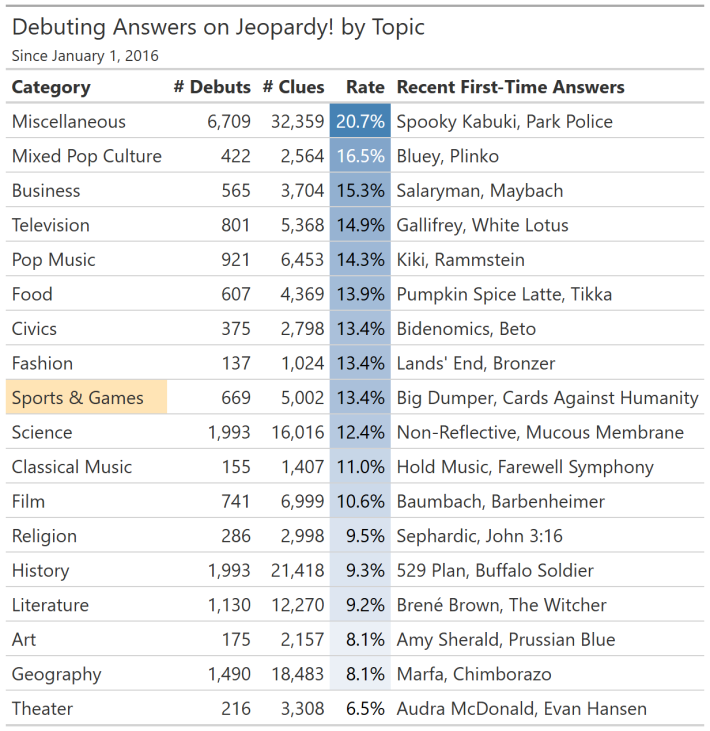Click the "Baumbach, Barbenheimer" answers text
The image size is (710, 731).
(500, 501)
